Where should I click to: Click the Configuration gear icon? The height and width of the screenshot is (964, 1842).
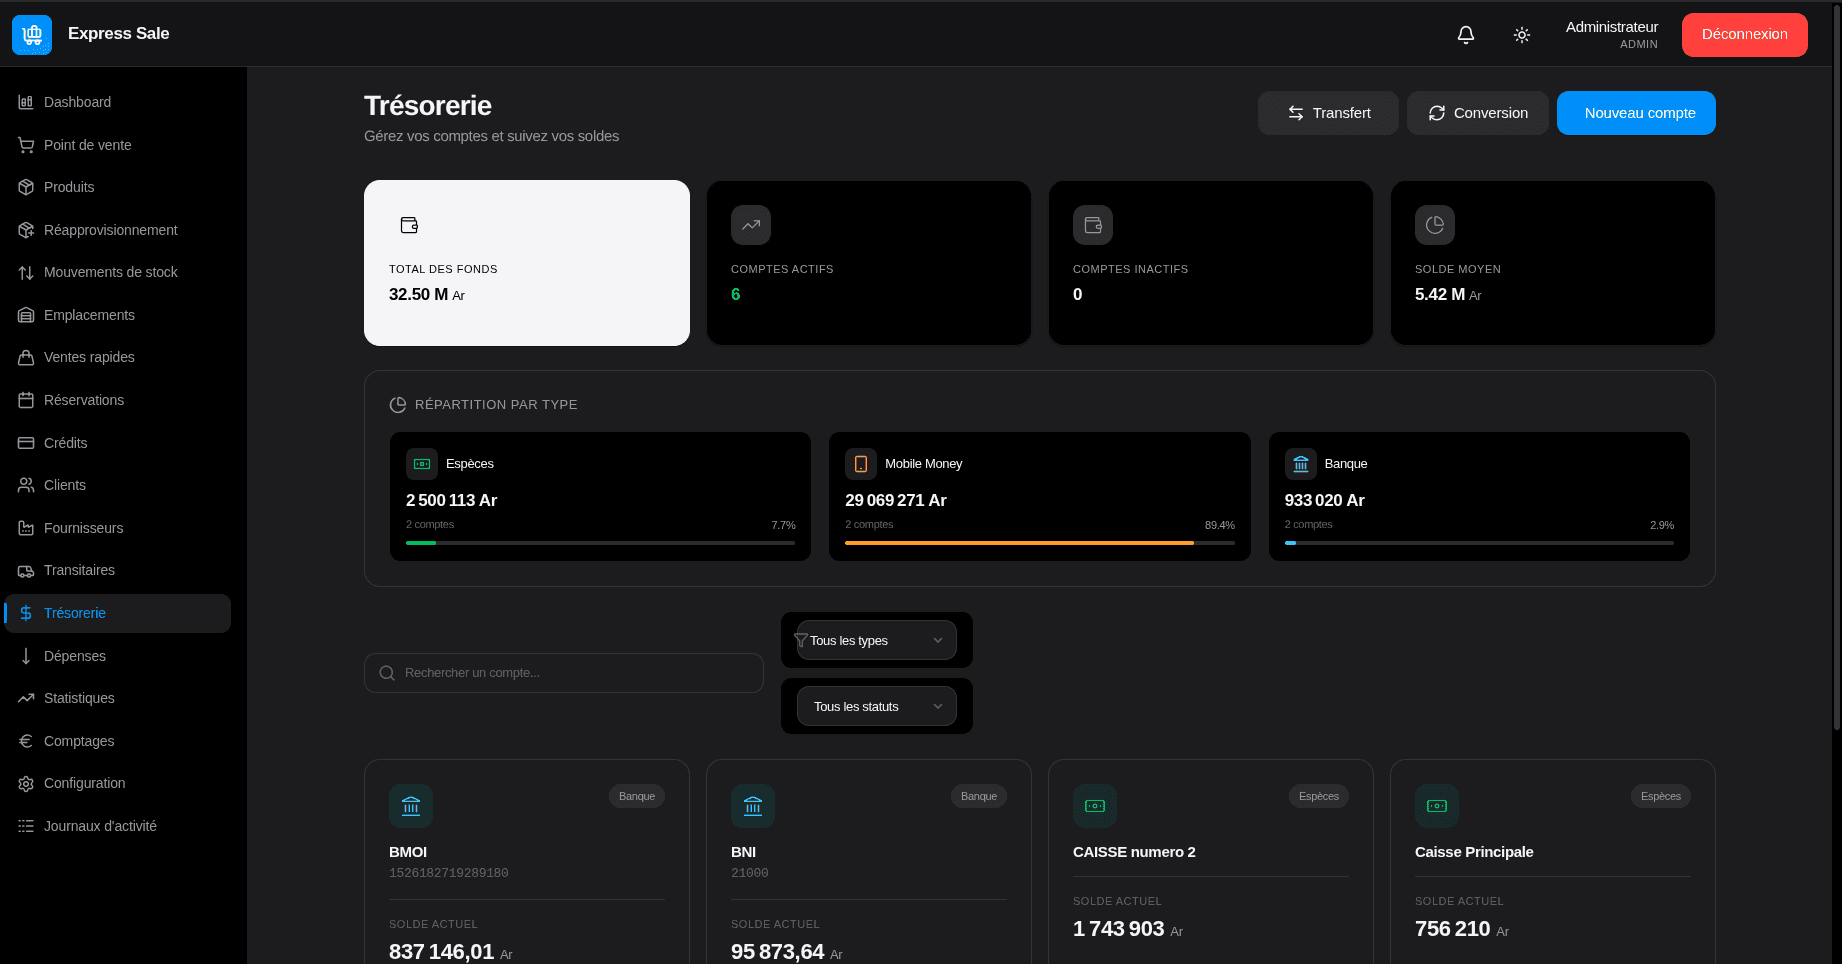[26, 783]
